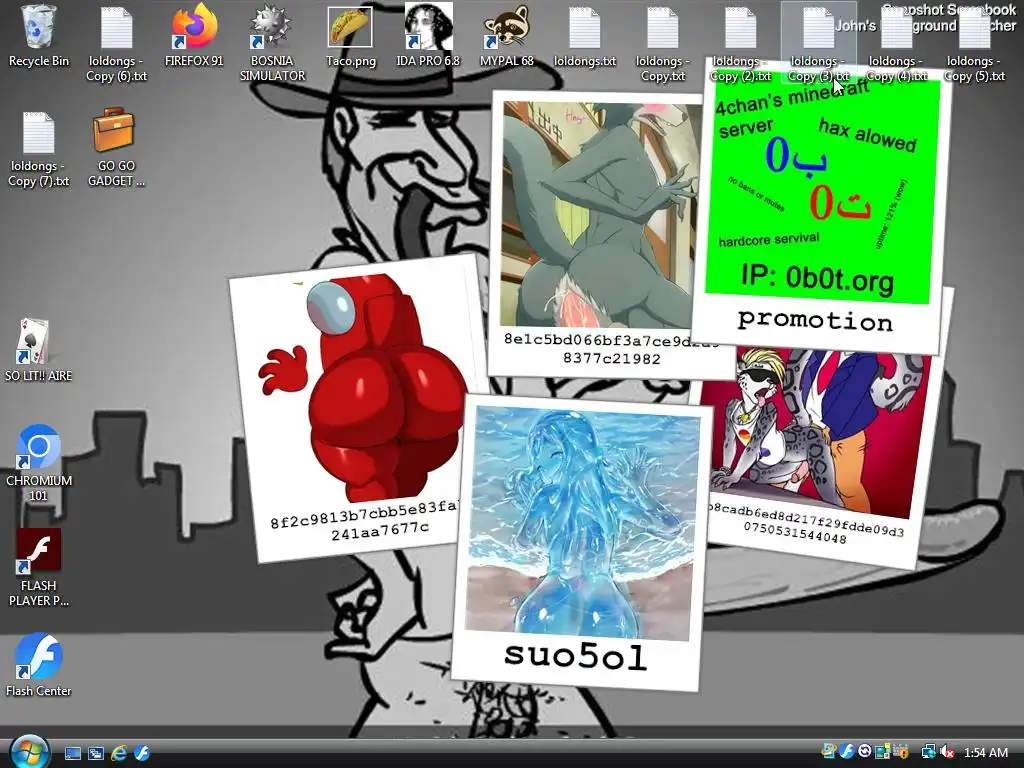The image size is (1024, 768).
Task: Select the loldongs - Copy (4).txt file
Action: 896,44
